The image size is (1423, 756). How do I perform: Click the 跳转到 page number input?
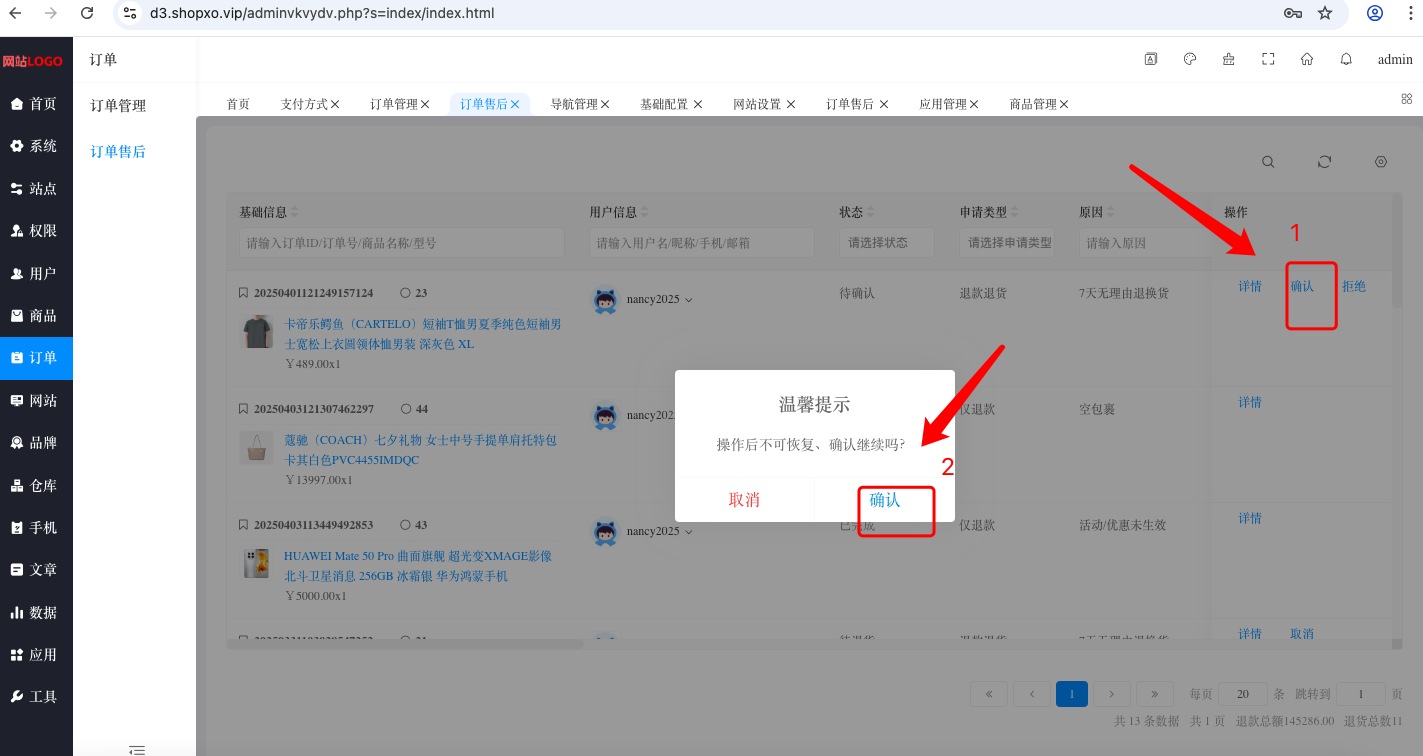tap(1361, 694)
